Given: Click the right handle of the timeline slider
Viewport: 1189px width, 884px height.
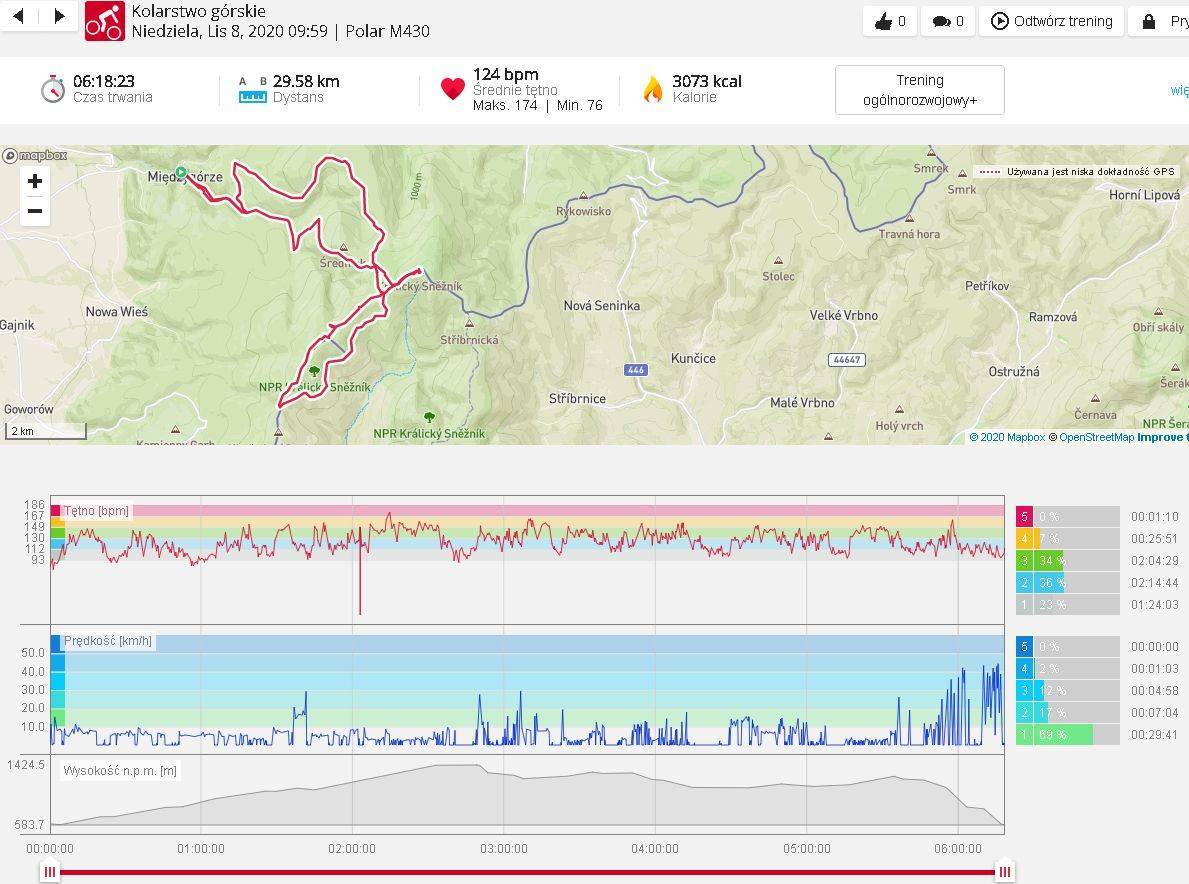Looking at the screenshot, I should 1004,872.
